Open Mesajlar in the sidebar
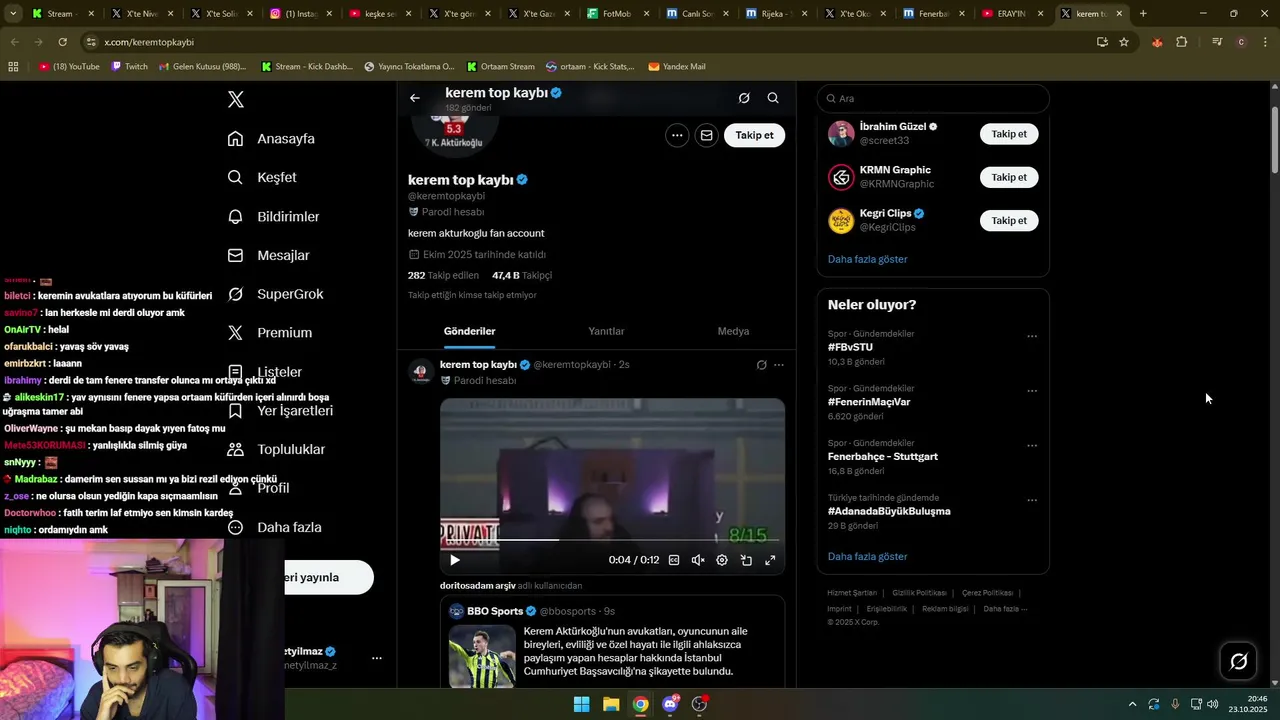This screenshot has width=1280, height=720. point(268,255)
